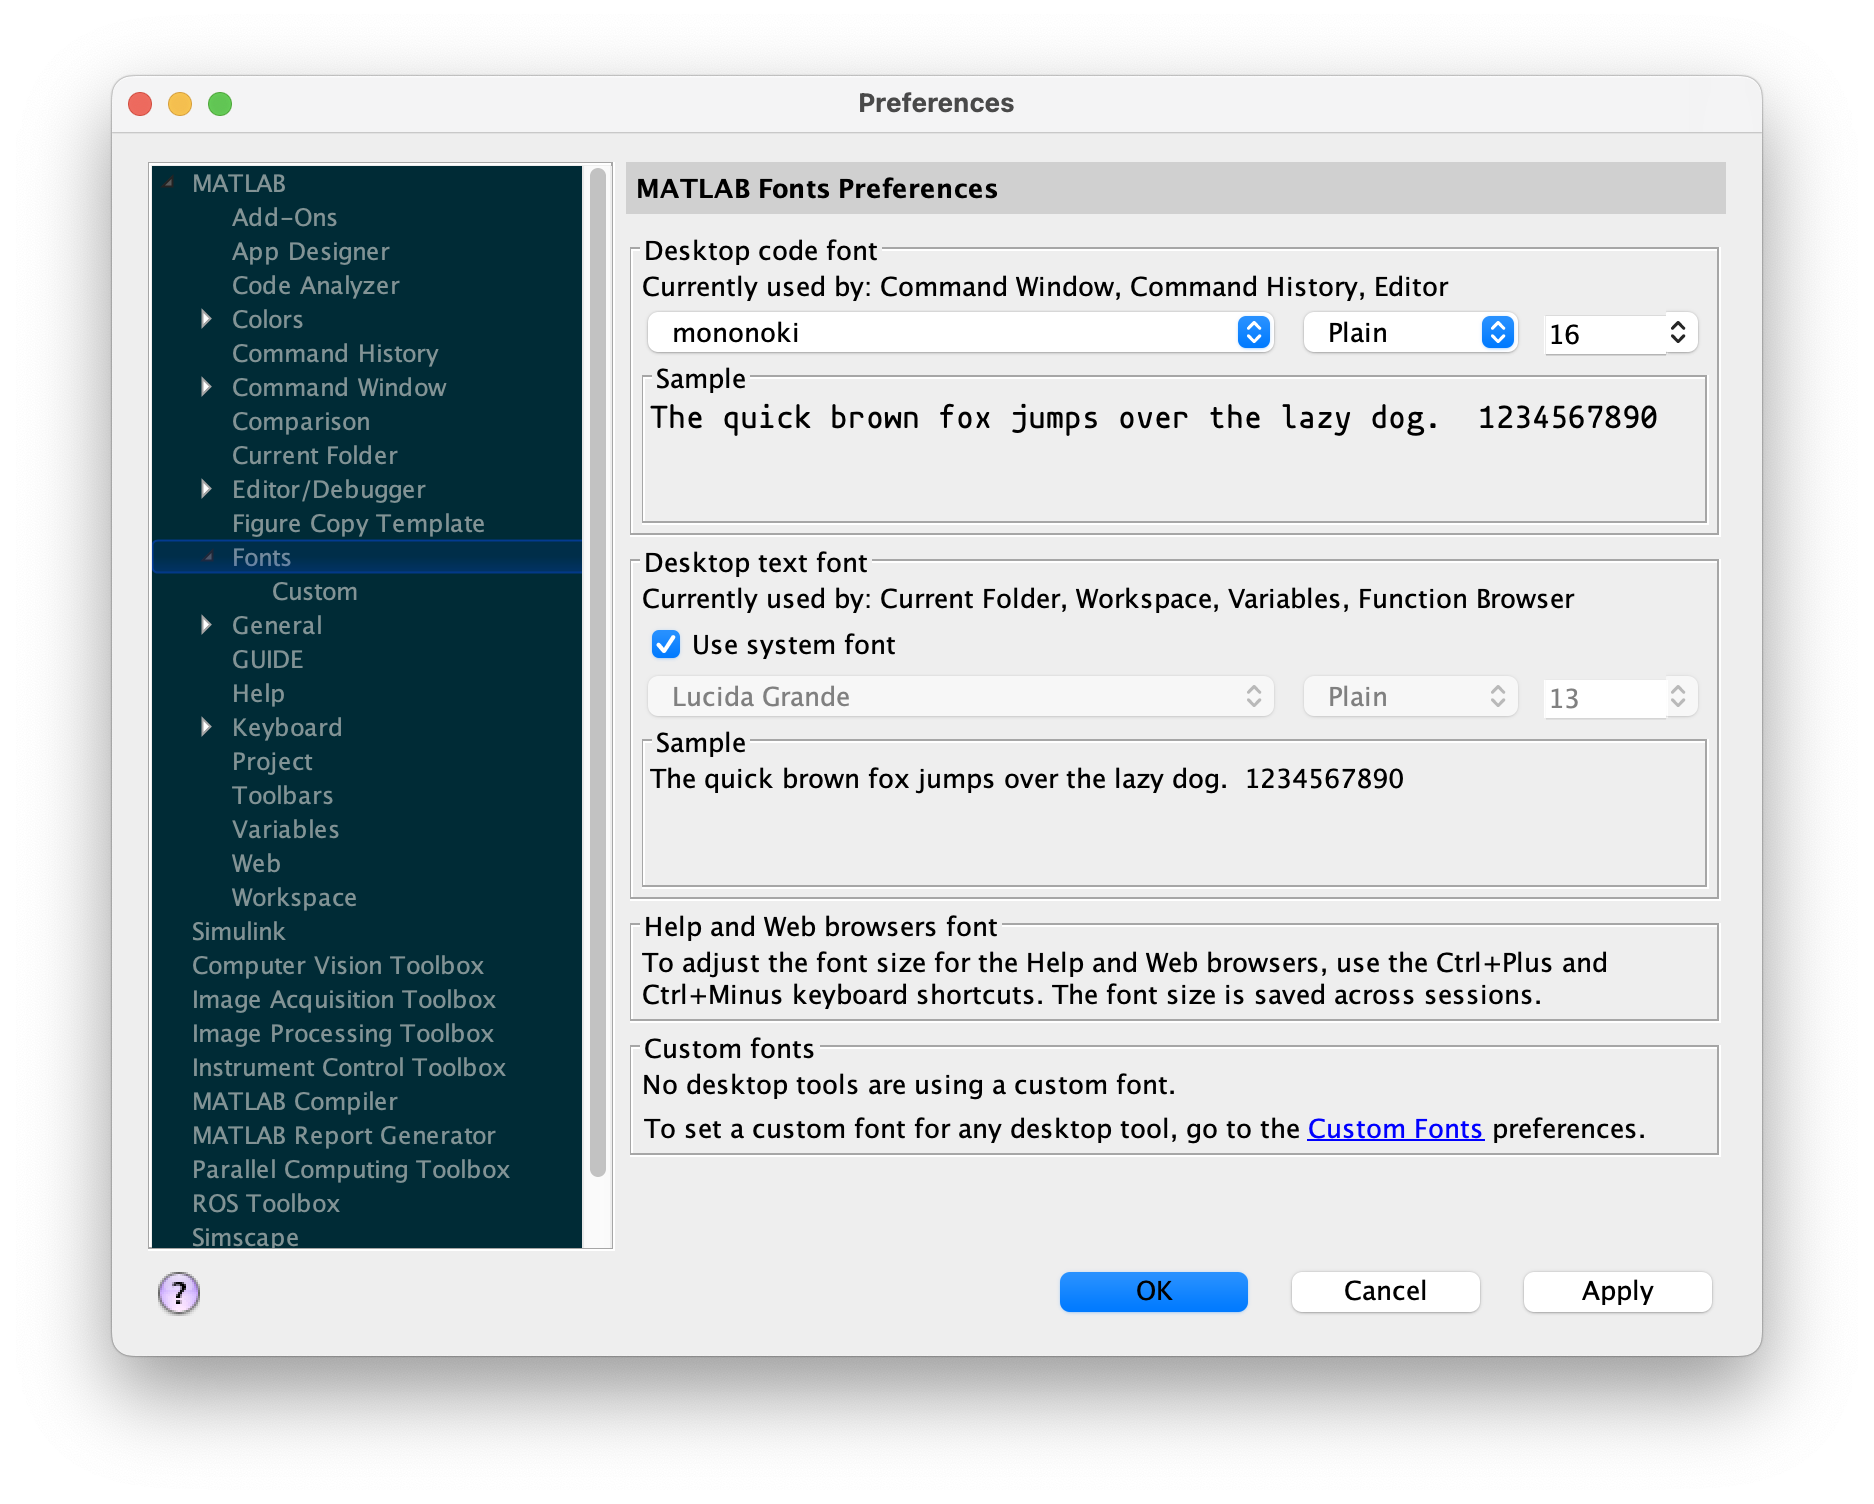This screenshot has height=1504, width=1874.
Task: Expand the Keyboard tree node
Action: pos(206,727)
